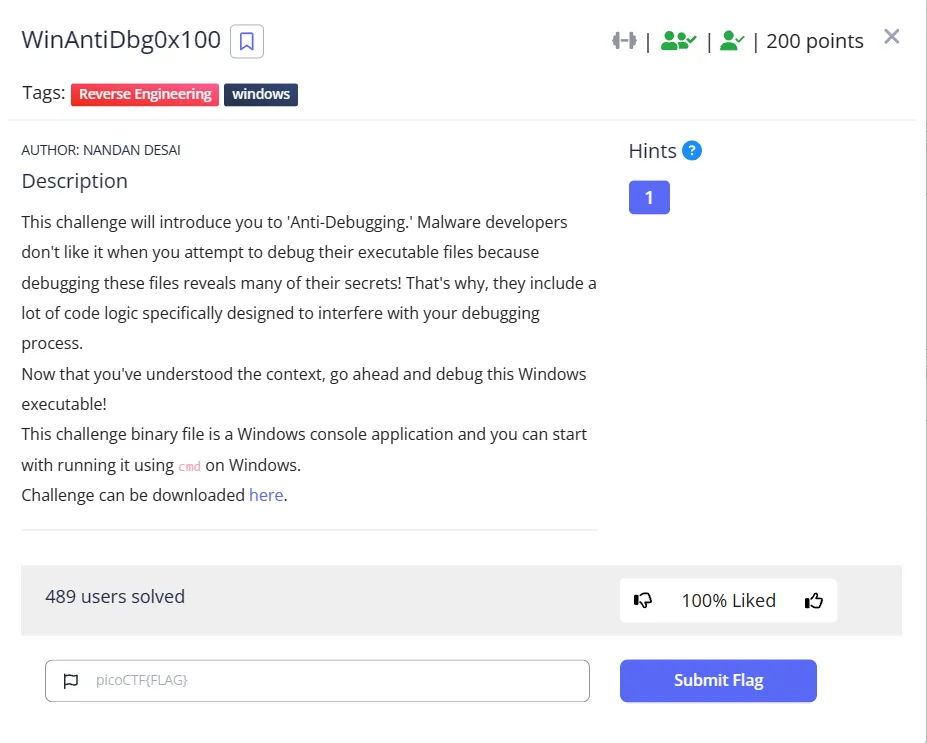This screenshot has width=927, height=743.
Task: Select the windows tag
Action: tap(261, 94)
